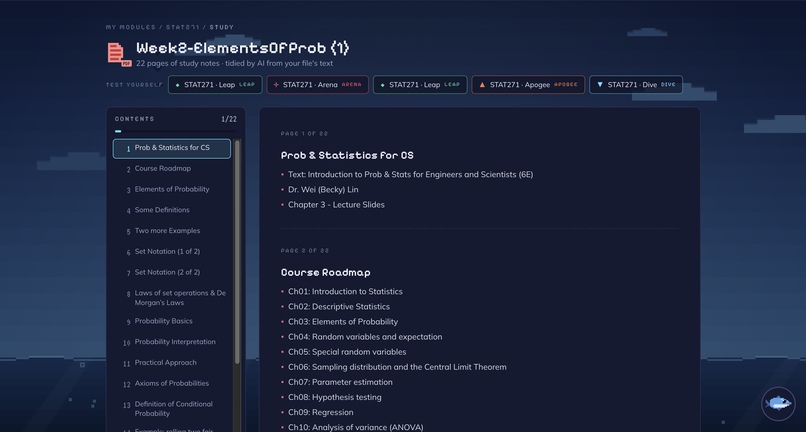Viewport: 806px width, 432px height.
Task: Select 'Probability Basics' in contents
Action: click(x=172, y=321)
